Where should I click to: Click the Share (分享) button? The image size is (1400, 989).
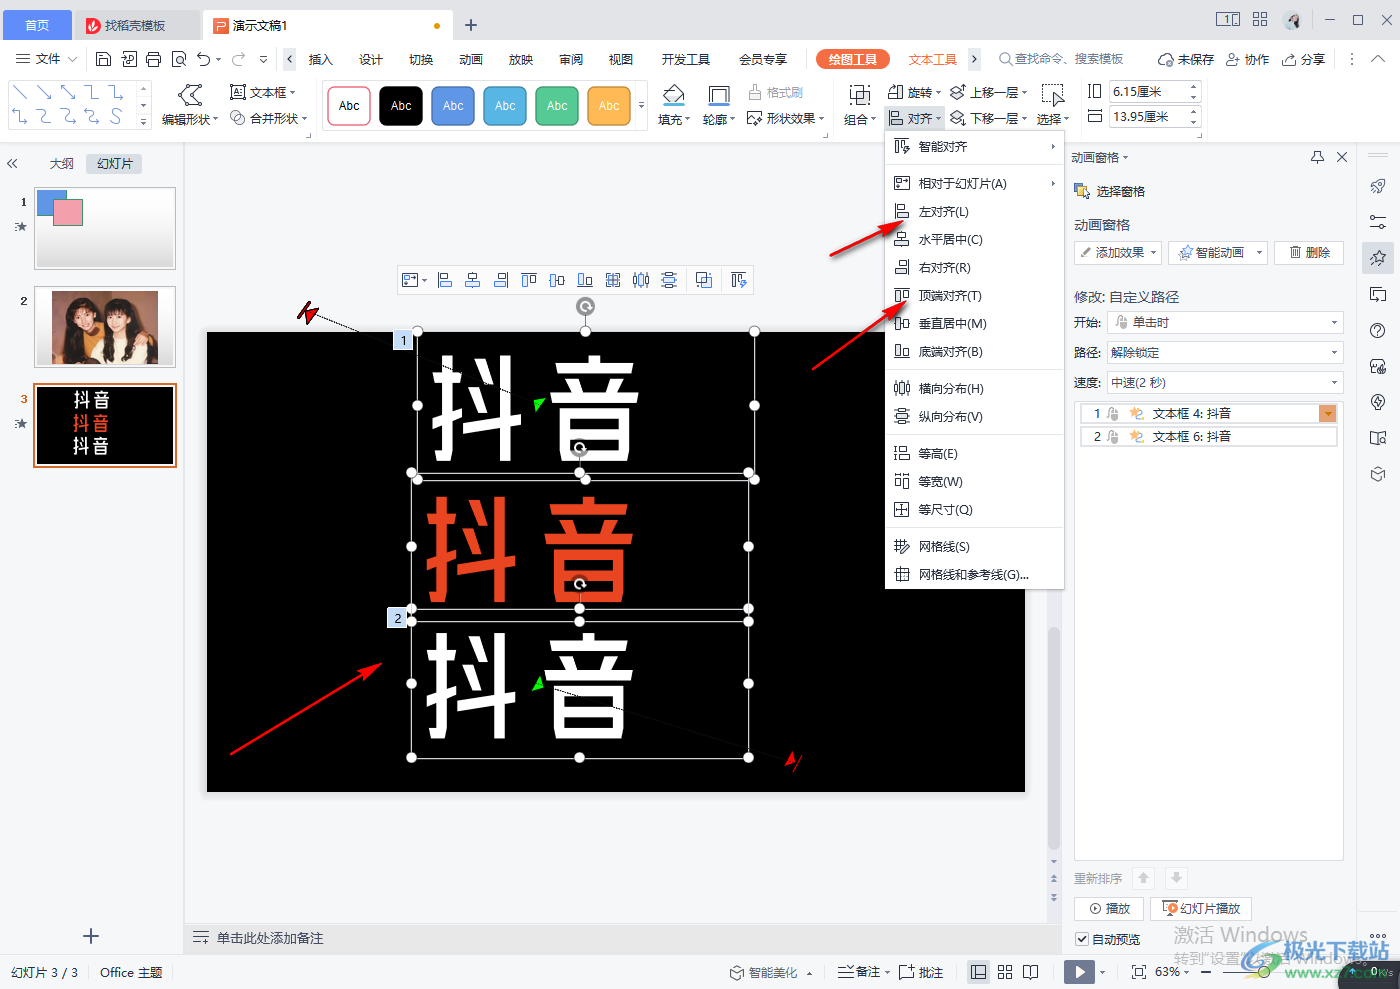pyautogui.click(x=1304, y=59)
